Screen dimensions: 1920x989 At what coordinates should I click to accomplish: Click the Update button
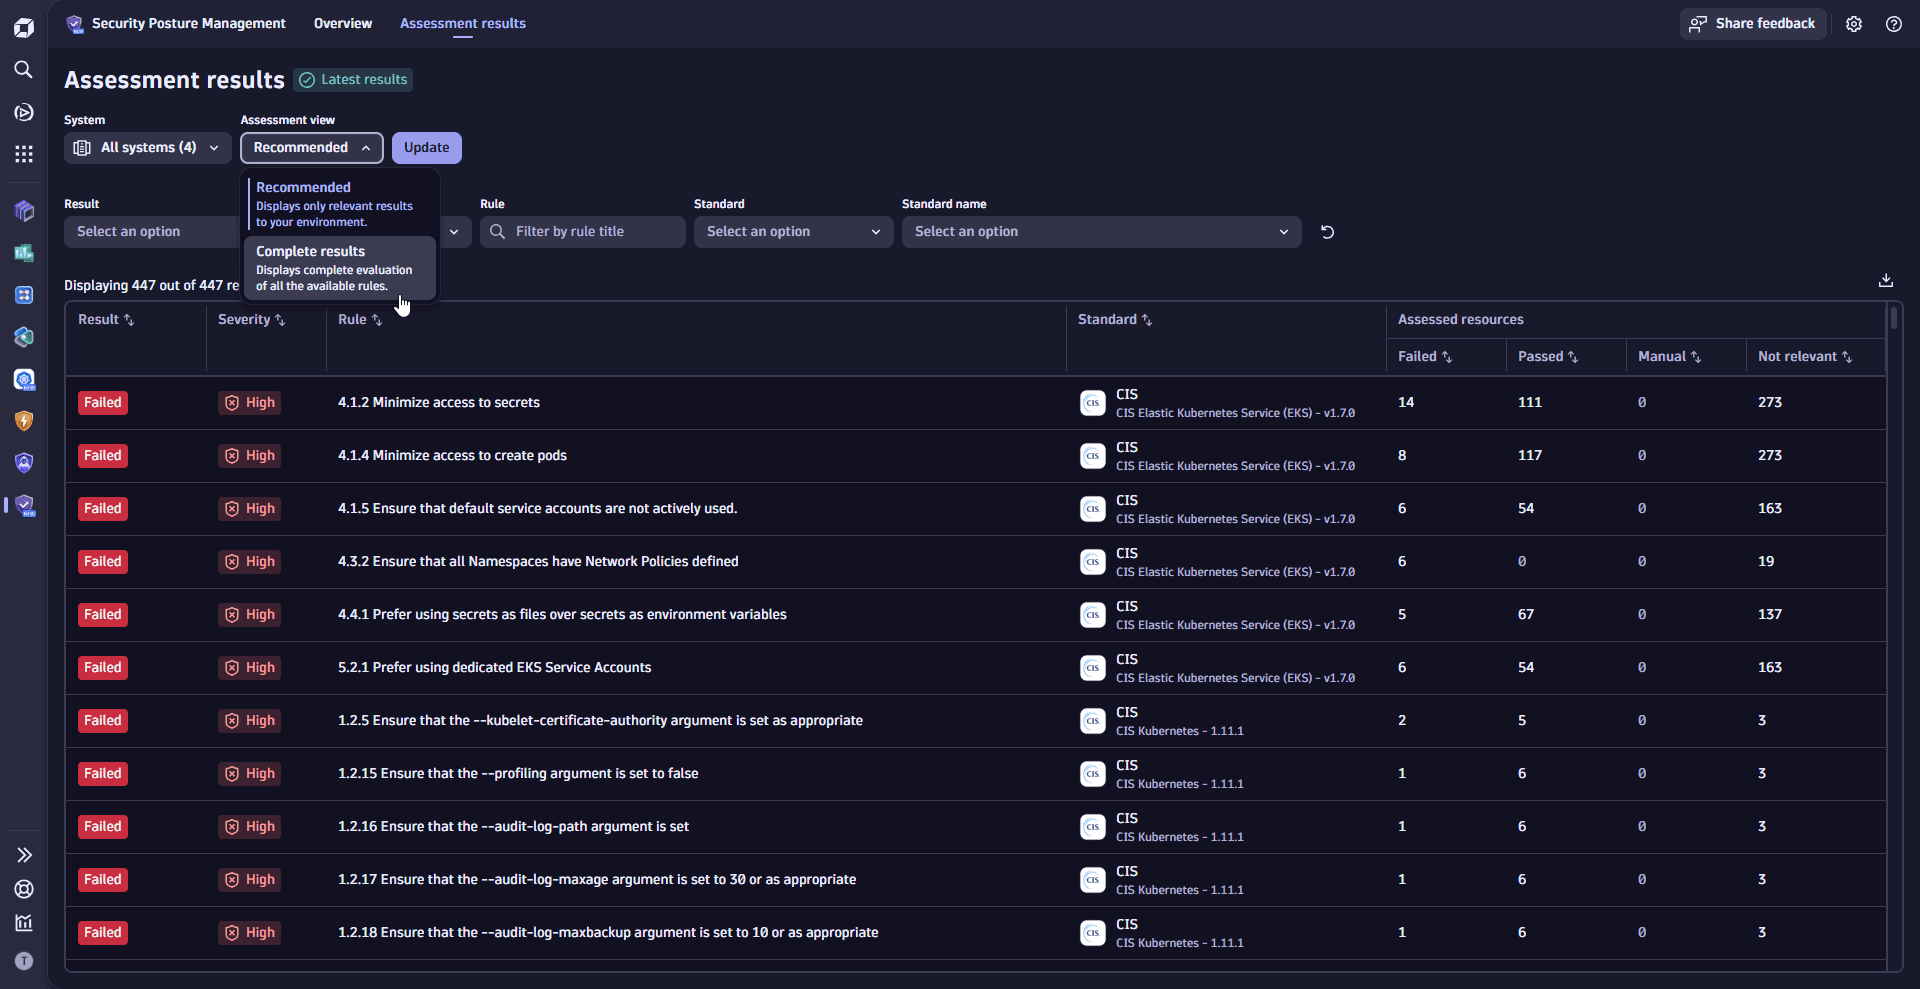pos(426,147)
